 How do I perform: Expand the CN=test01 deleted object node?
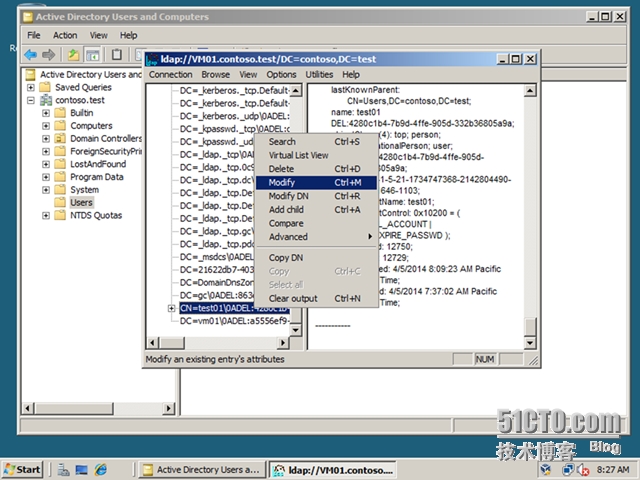click(x=171, y=308)
